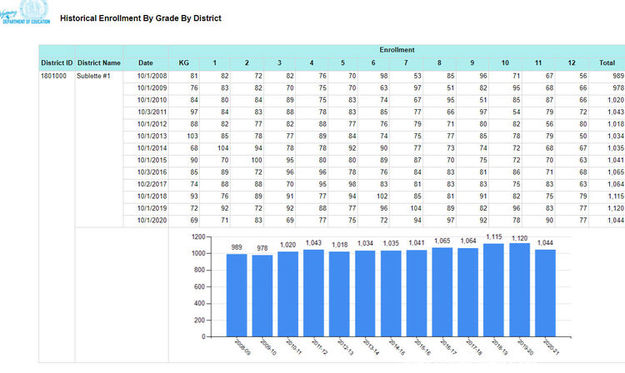Select total 978 in the 10/1/2009 row
Viewport: 625px width, 373px height.
point(618,88)
